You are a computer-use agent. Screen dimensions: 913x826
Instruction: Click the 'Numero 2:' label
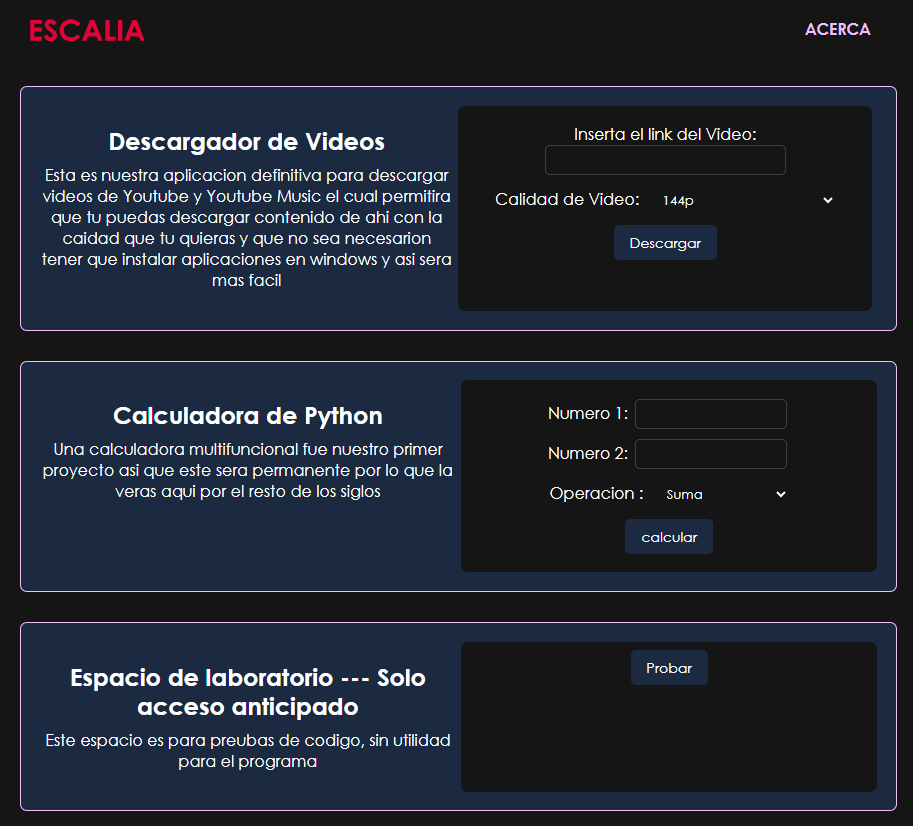[x=588, y=454]
